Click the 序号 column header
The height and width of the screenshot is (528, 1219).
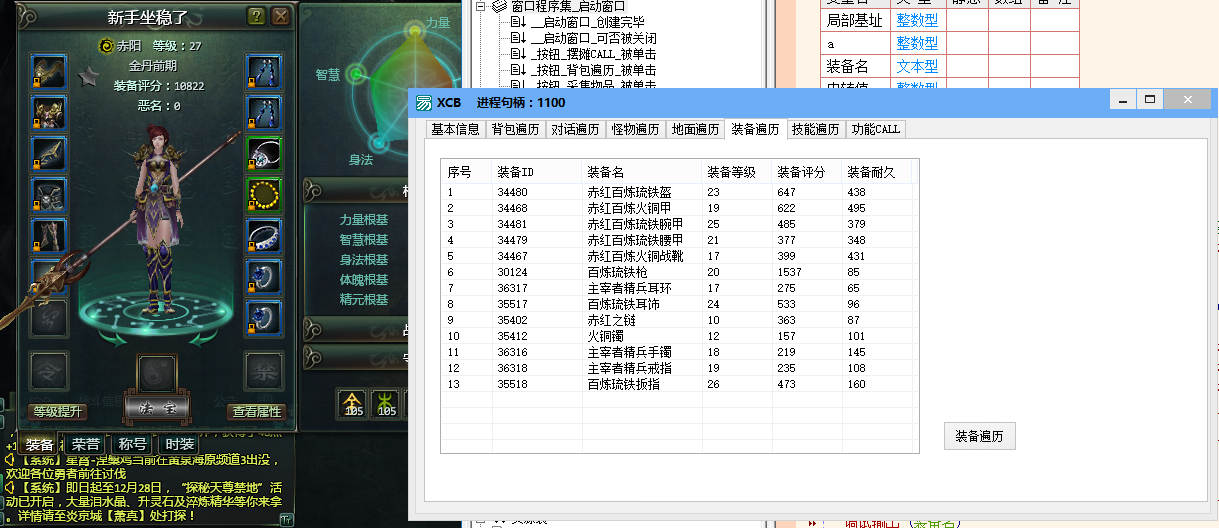point(466,172)
